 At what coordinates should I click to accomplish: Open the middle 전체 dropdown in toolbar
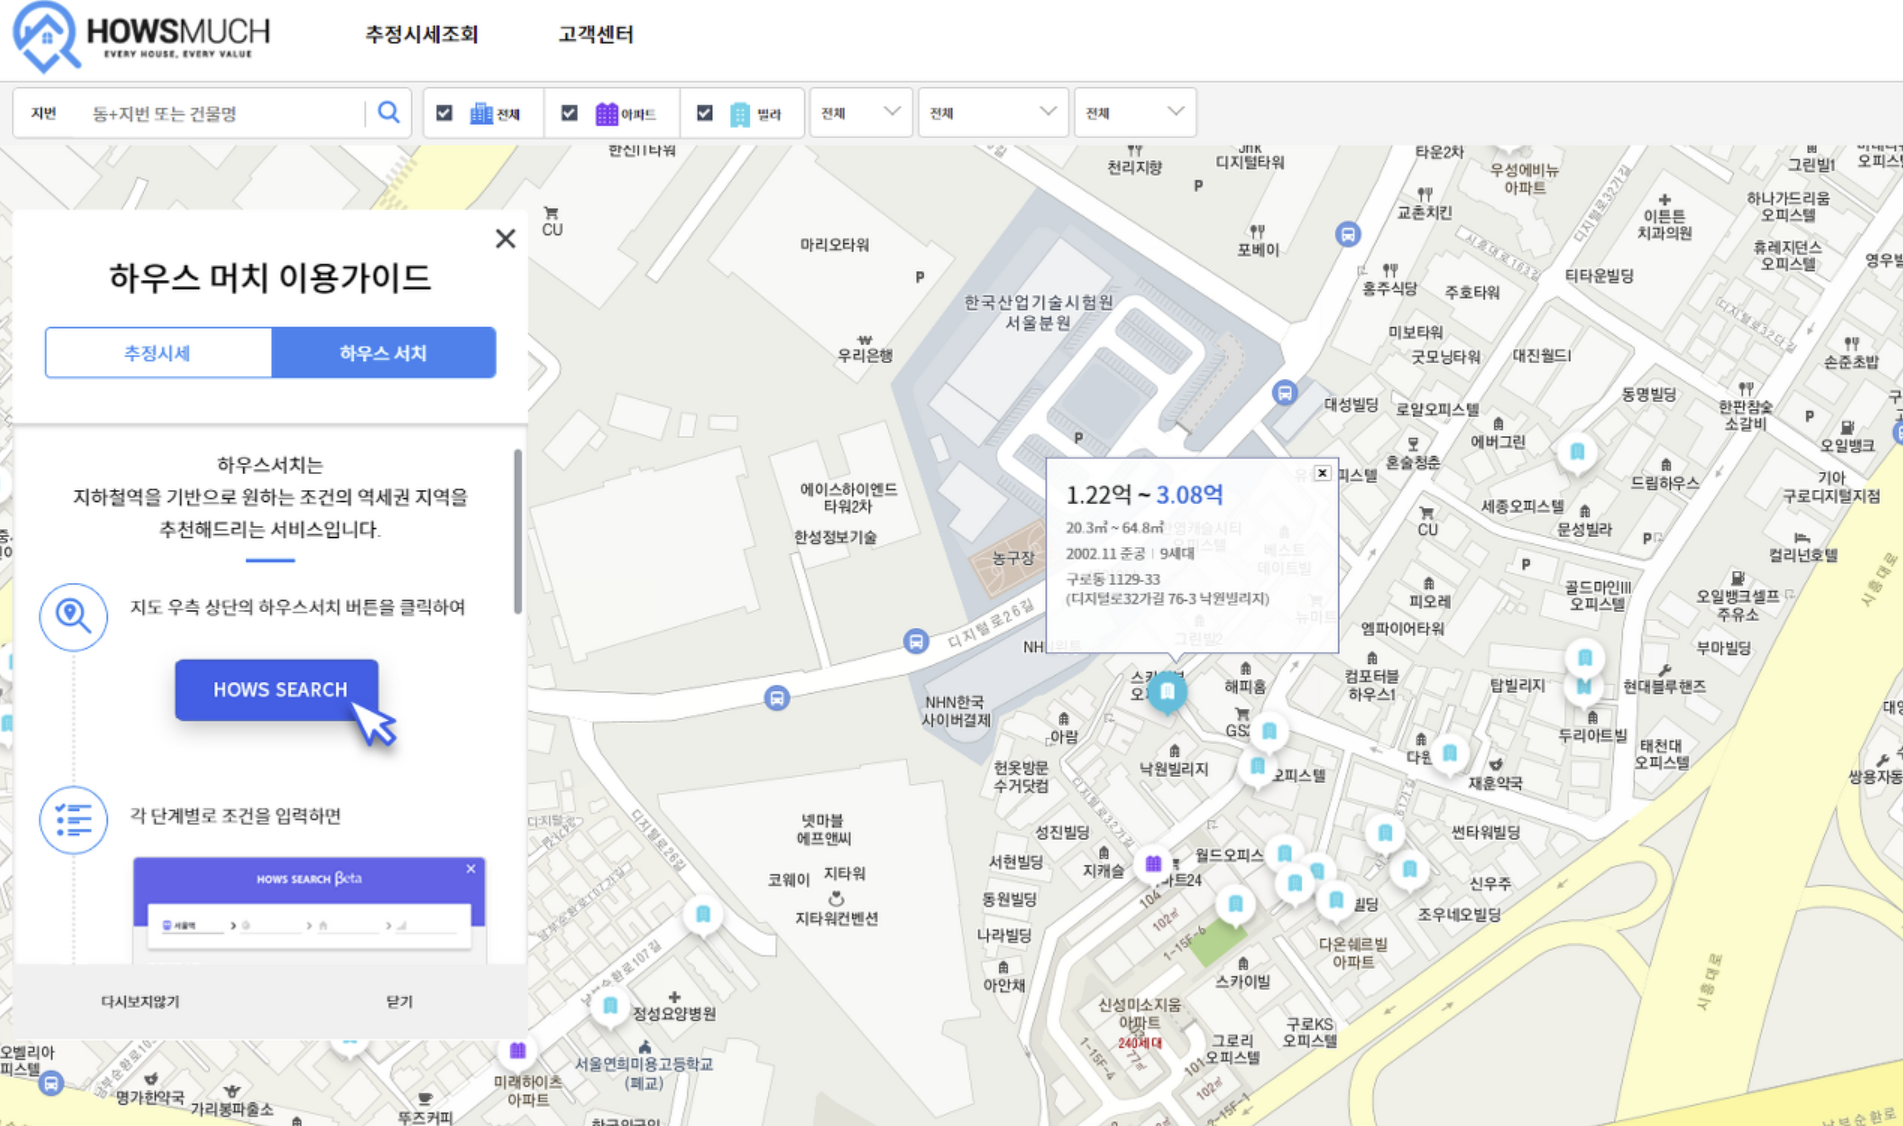coord(993,113)
